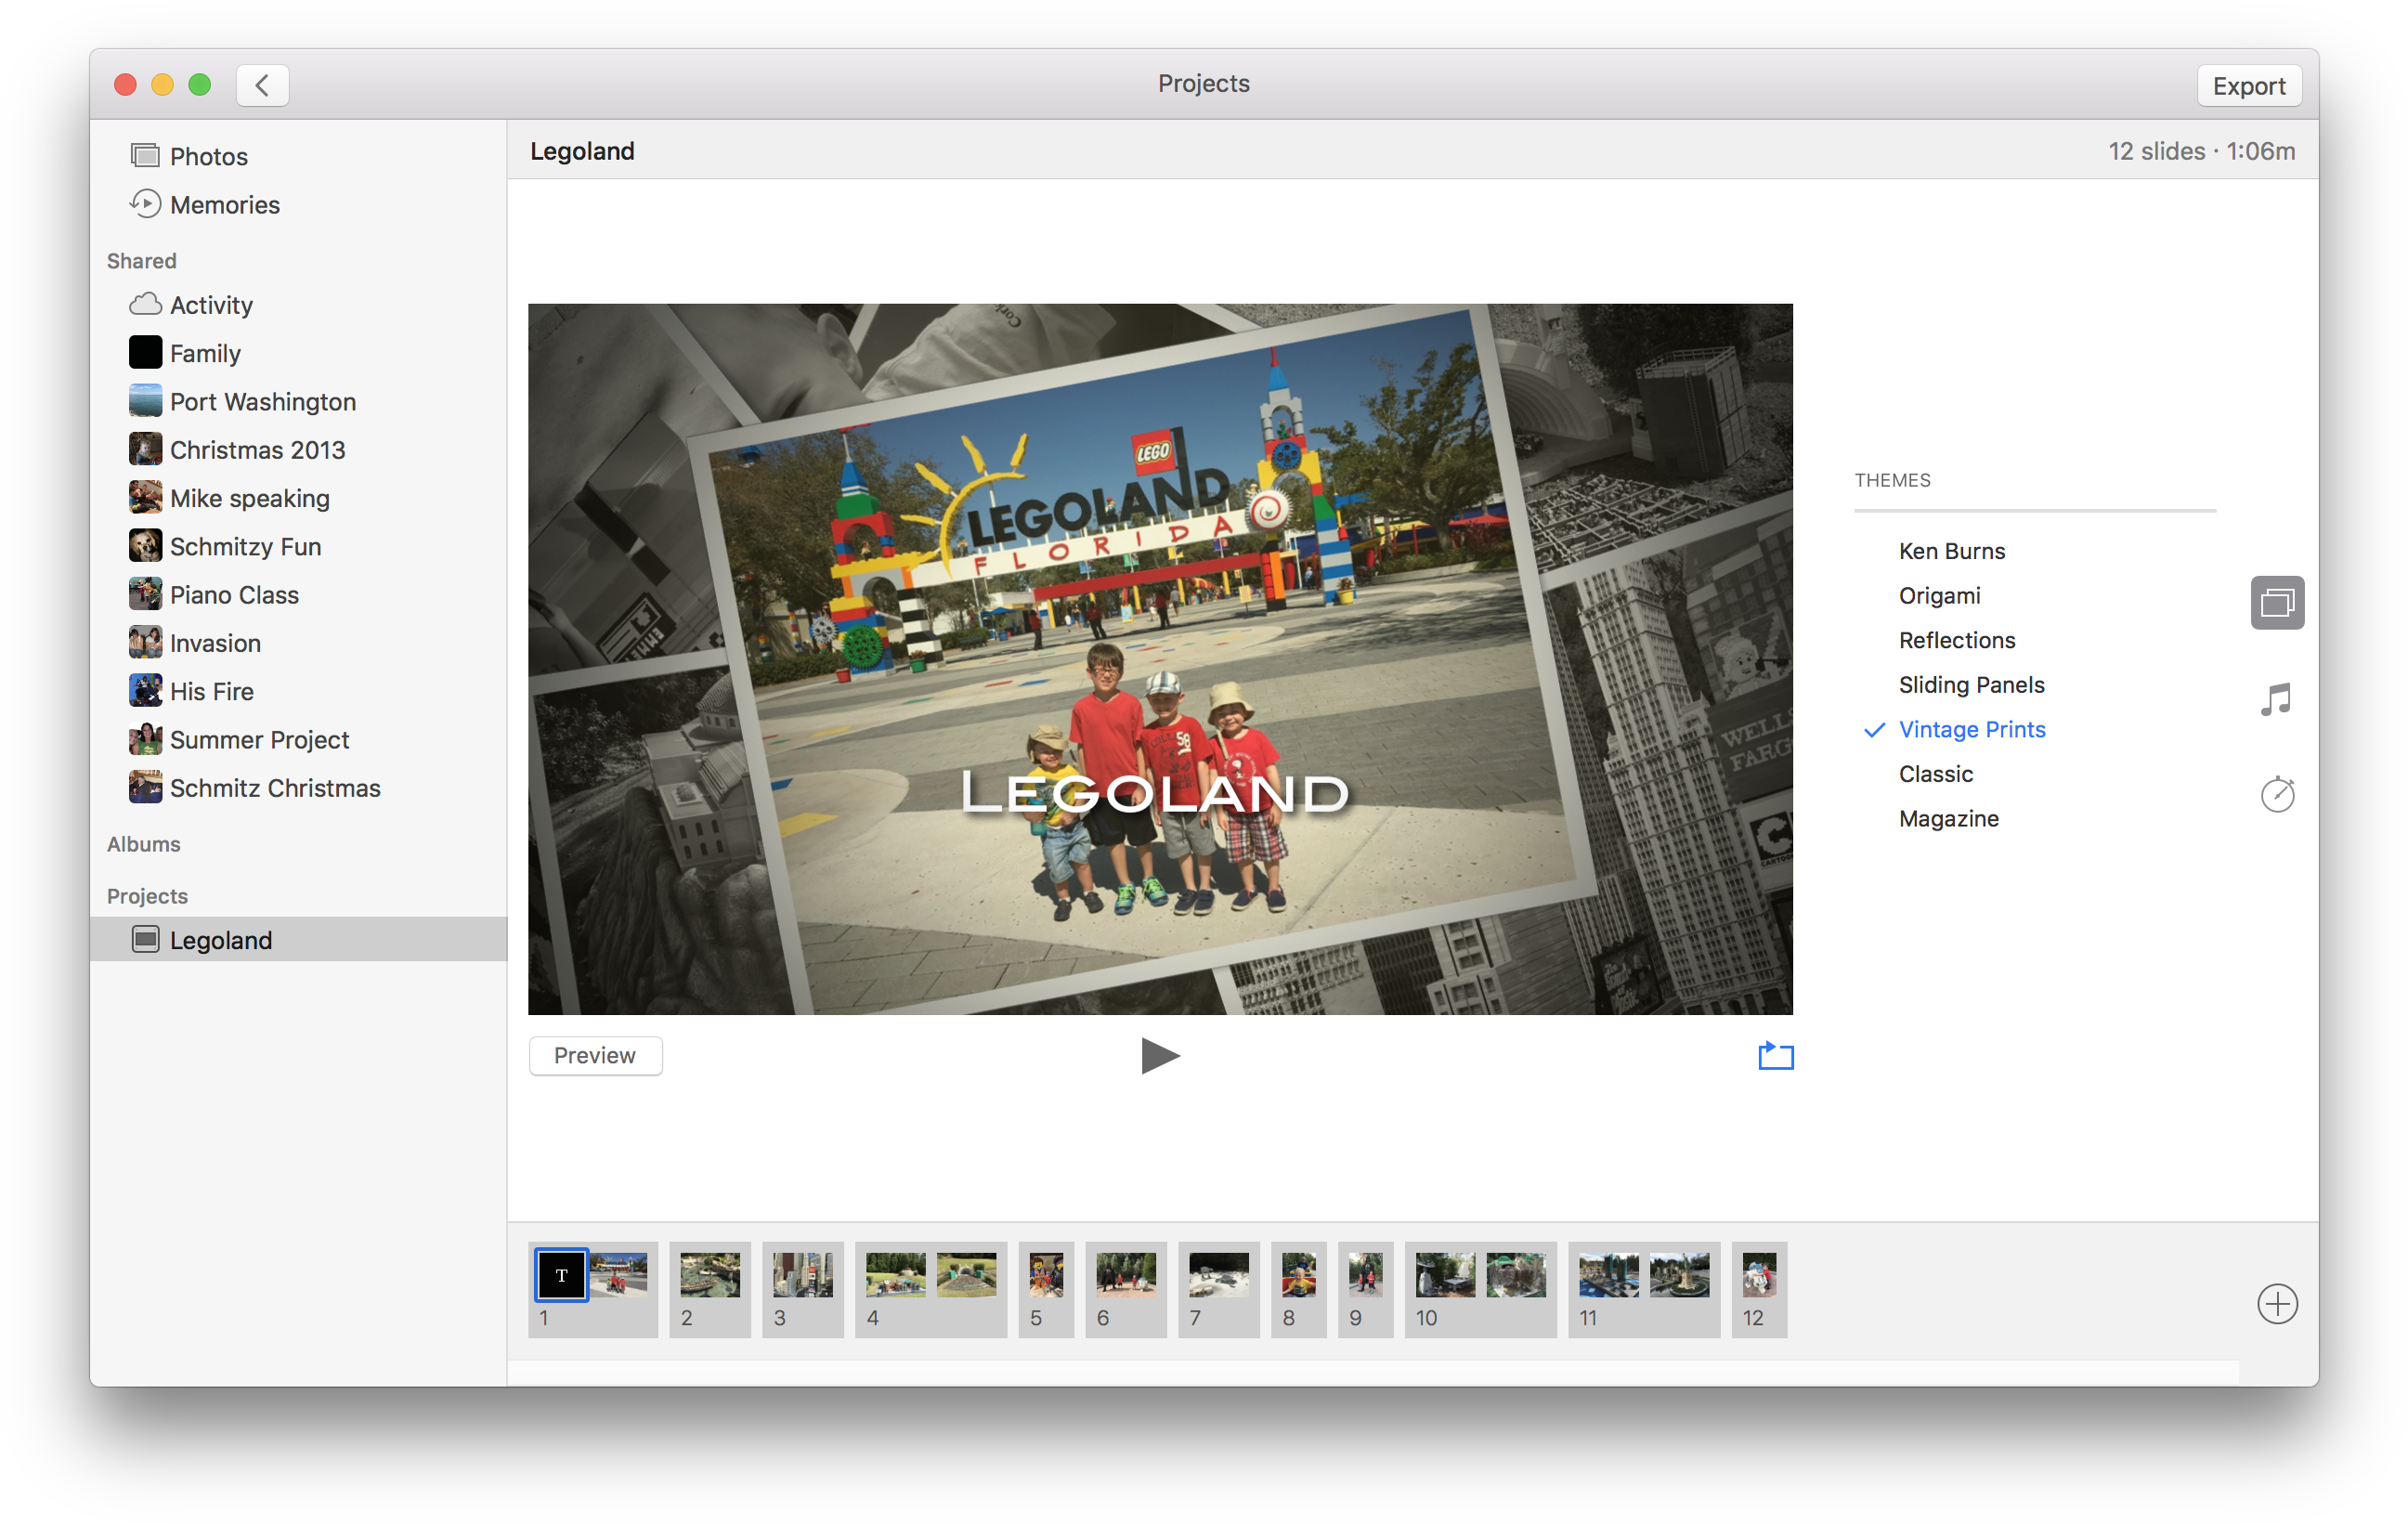Click the Legoland project title heading
Image resolution: width=2408 pixels, height=1524 pixels.
[582, 151]
